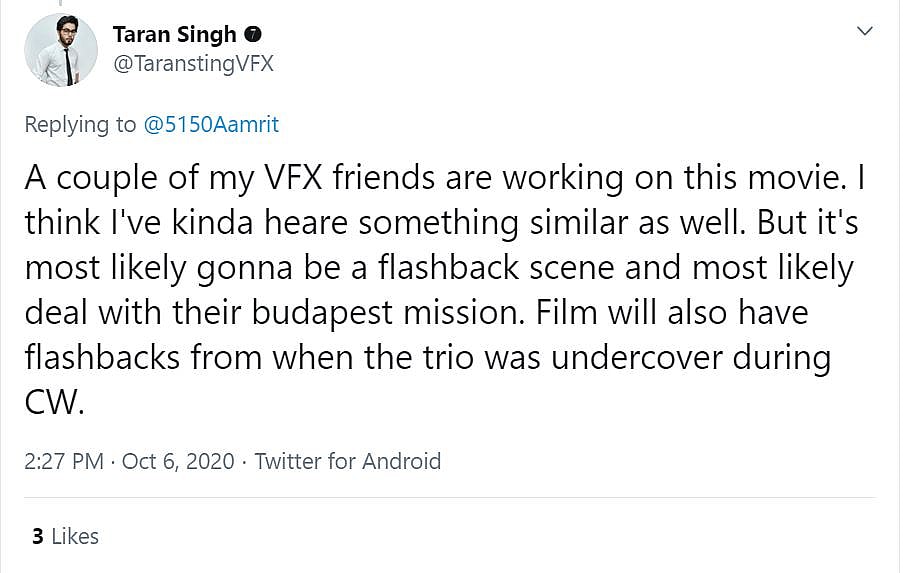Click the divider line above Likes
The height and width of the screenshot is (573, 904).
(x=450, y=498)
